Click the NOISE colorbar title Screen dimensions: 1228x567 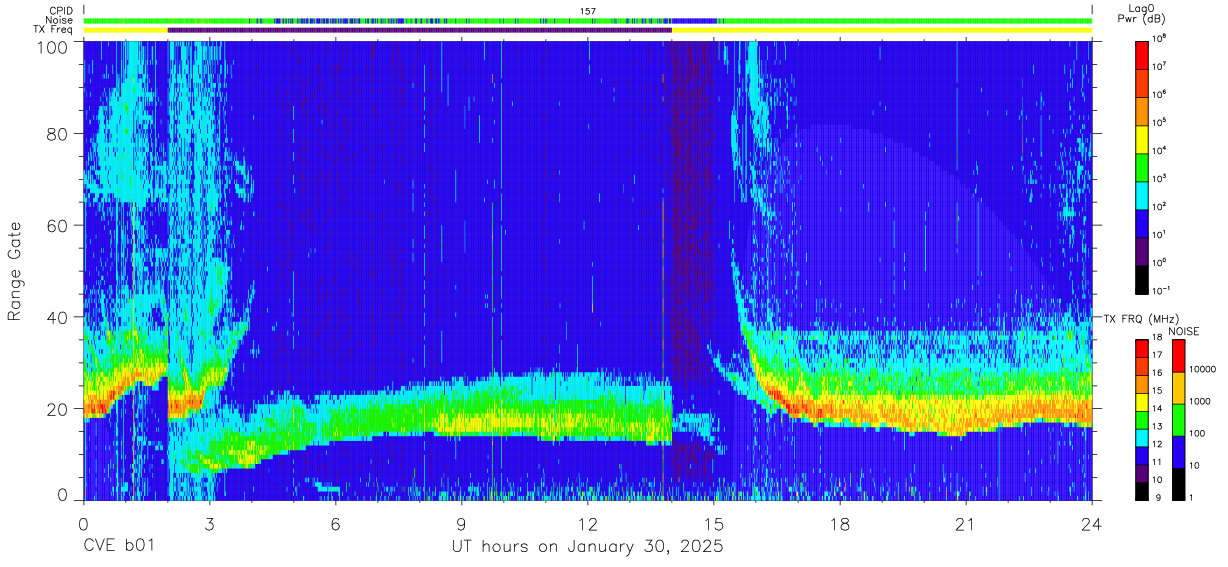tap(1184, 330)
